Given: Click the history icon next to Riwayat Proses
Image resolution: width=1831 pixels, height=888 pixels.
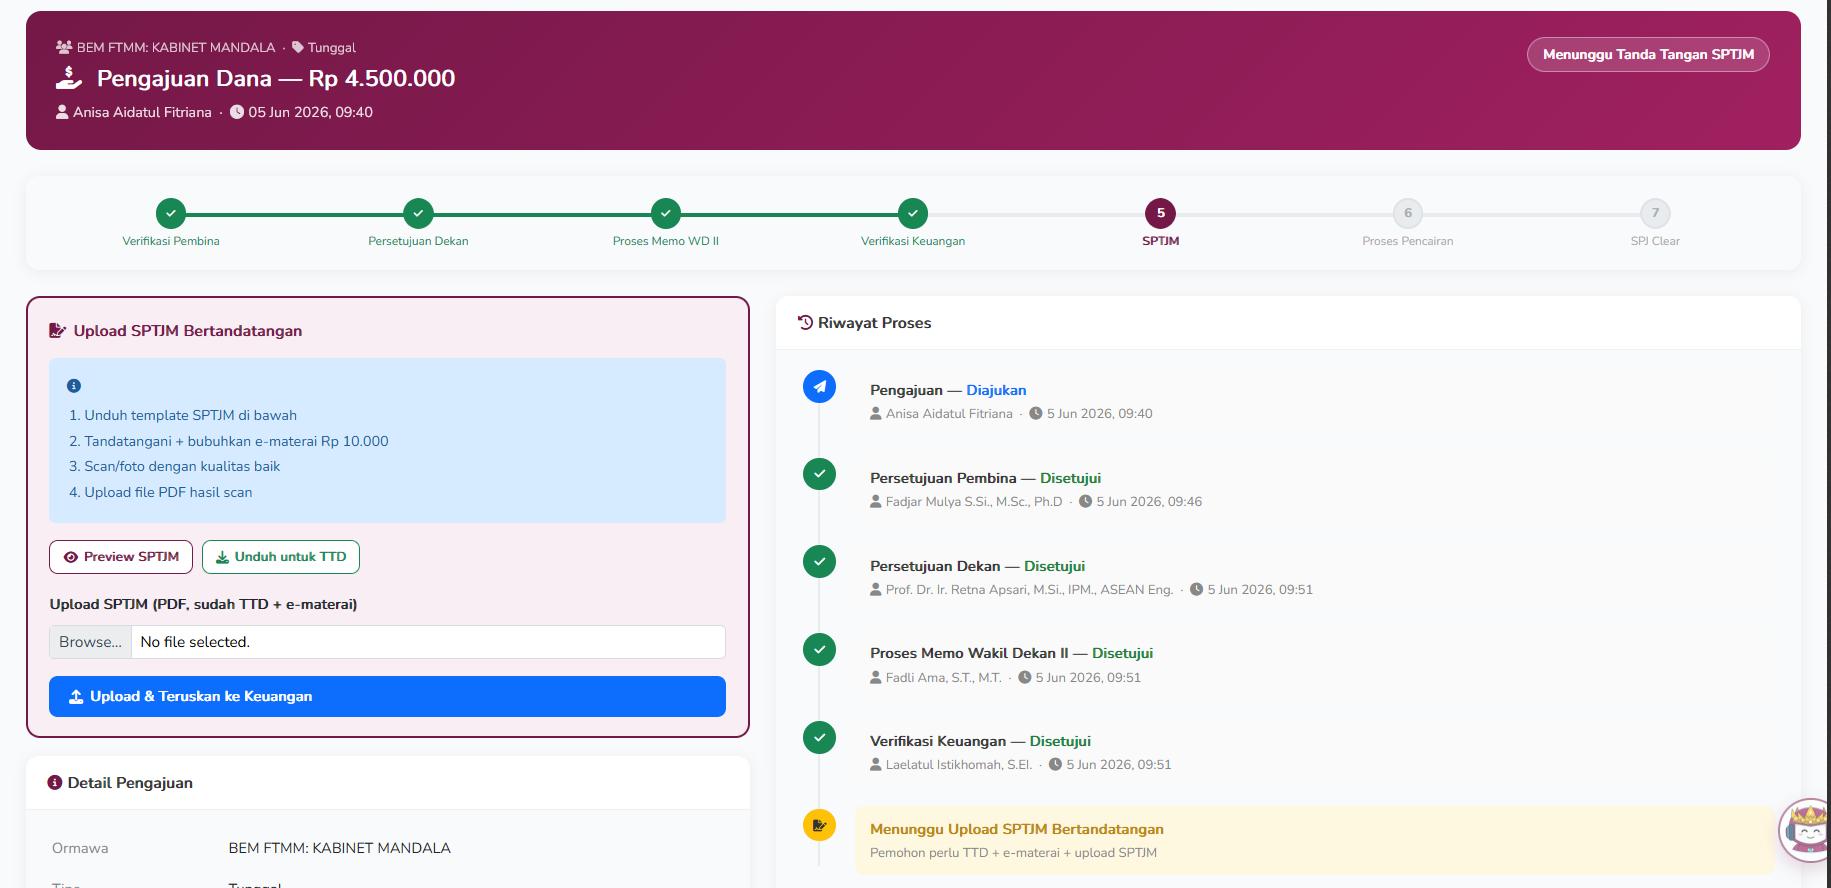Looking at the screenshot, I should (805, 322).
